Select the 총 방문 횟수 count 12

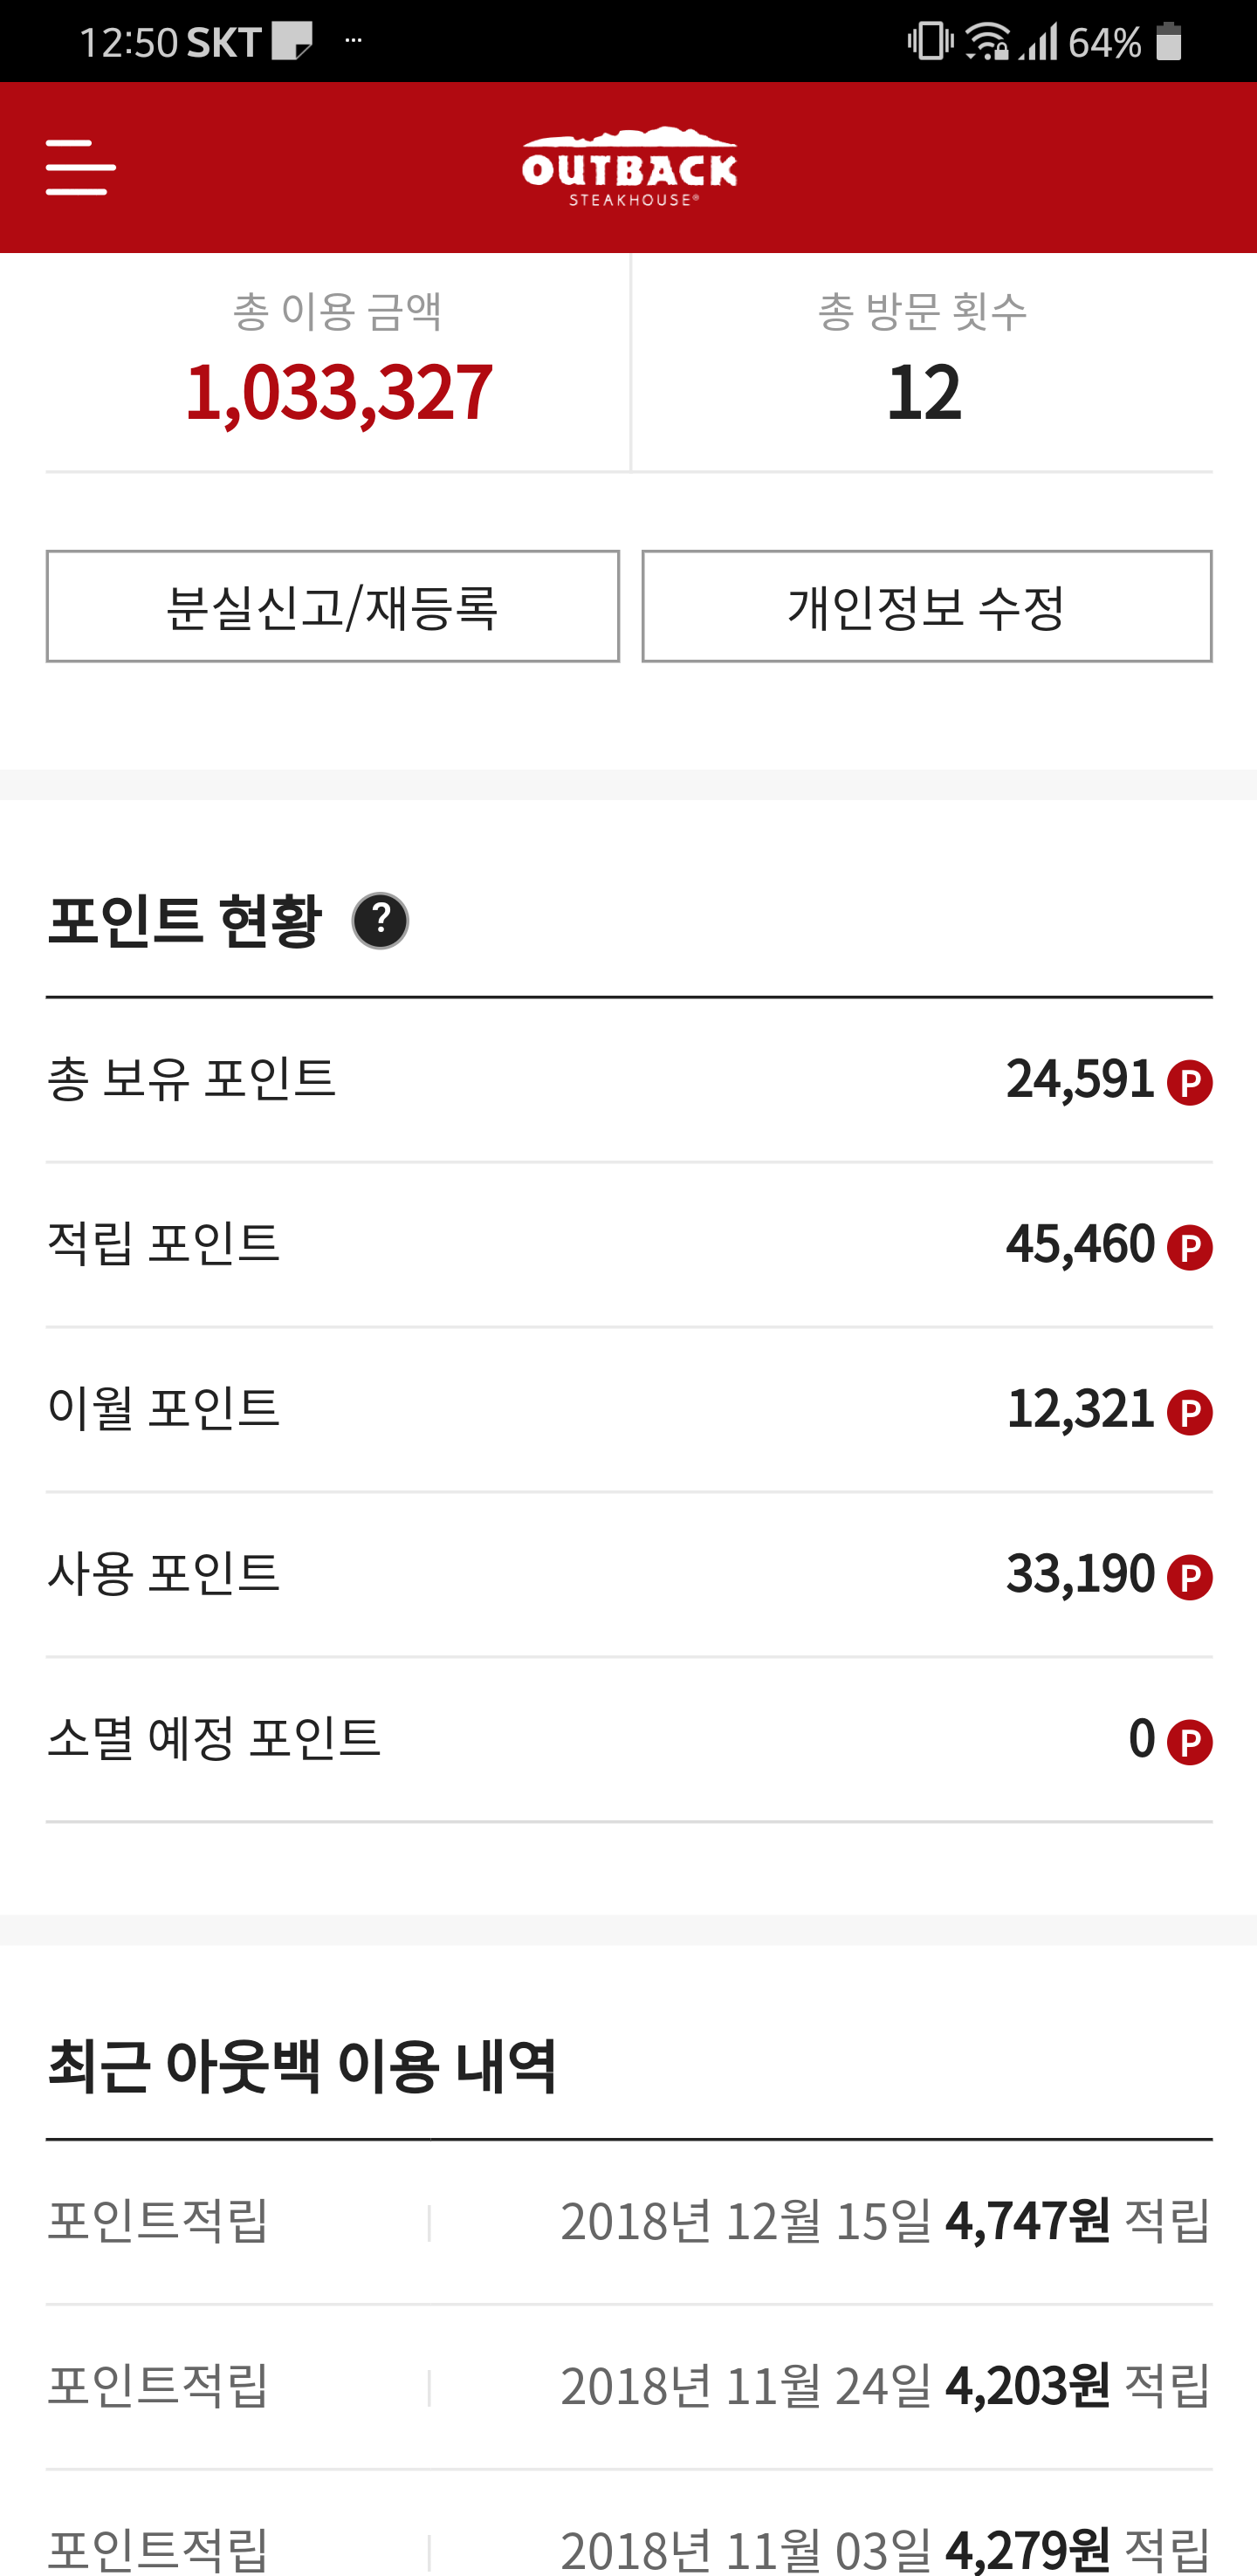[923, 391]
